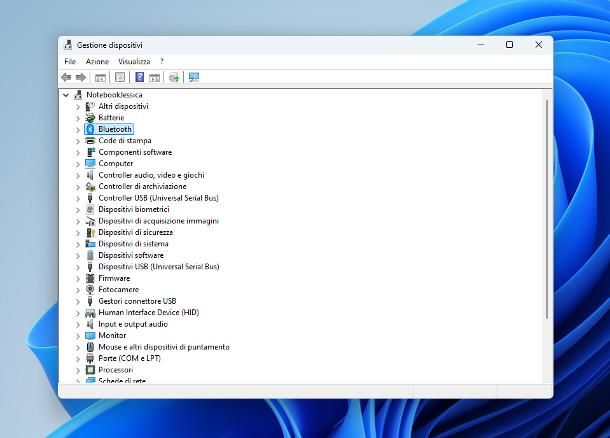Viewport: 610px width, 438px height.
Task: Minimize the Gestione dispositivi window
Action: click(481, 45)
